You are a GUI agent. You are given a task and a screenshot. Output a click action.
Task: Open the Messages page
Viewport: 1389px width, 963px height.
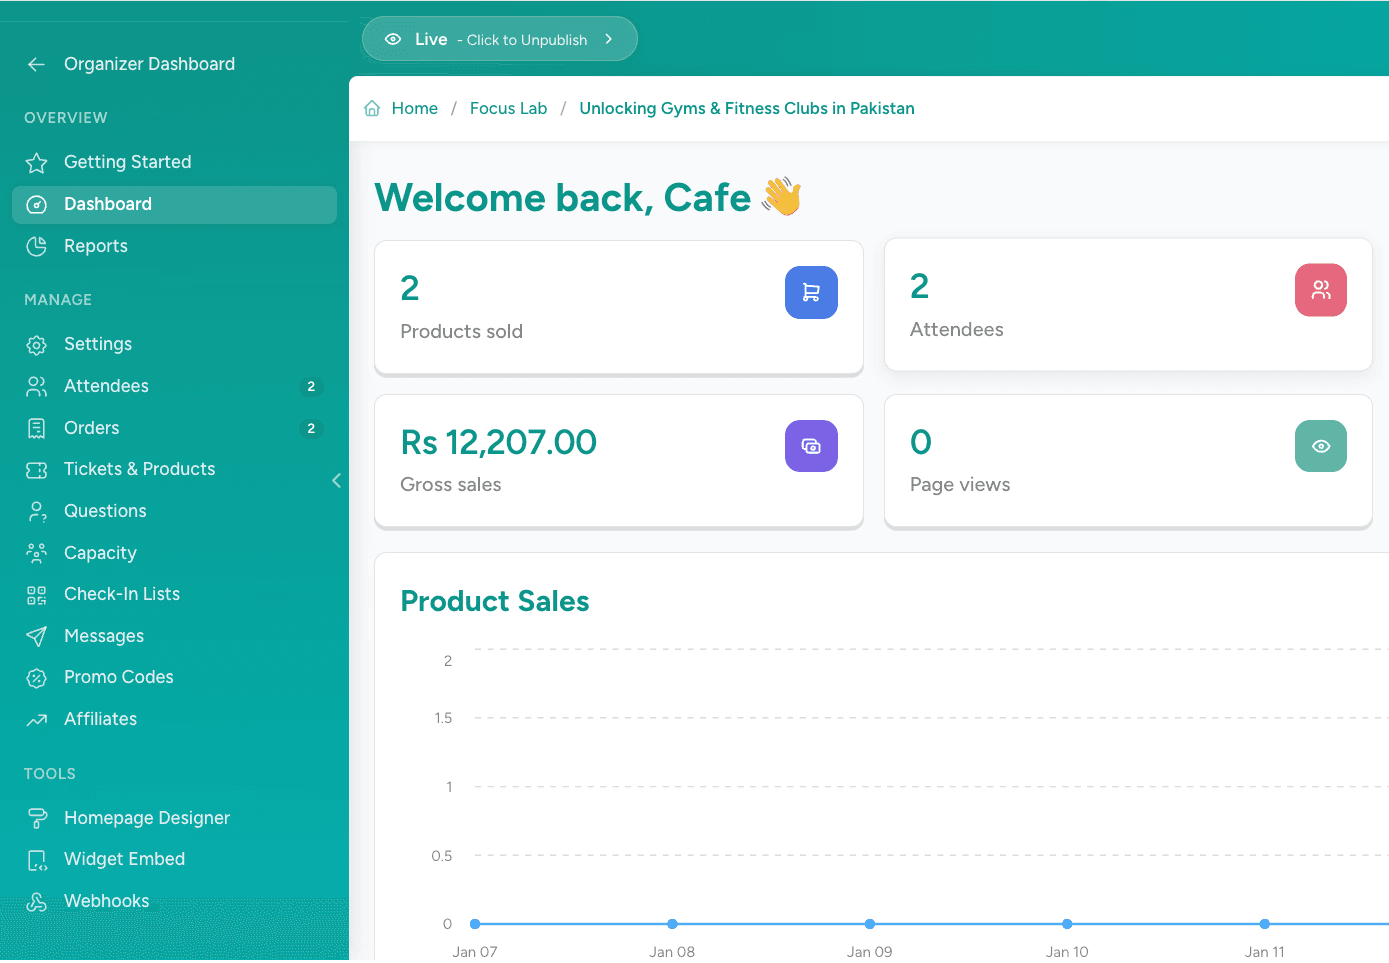click(174, 636)
